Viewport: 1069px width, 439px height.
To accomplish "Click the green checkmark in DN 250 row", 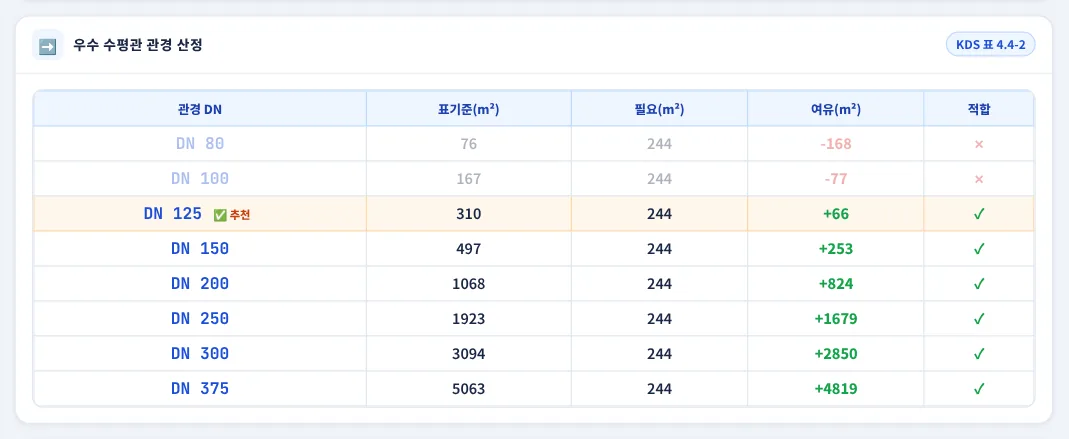I will coord(979,319).
